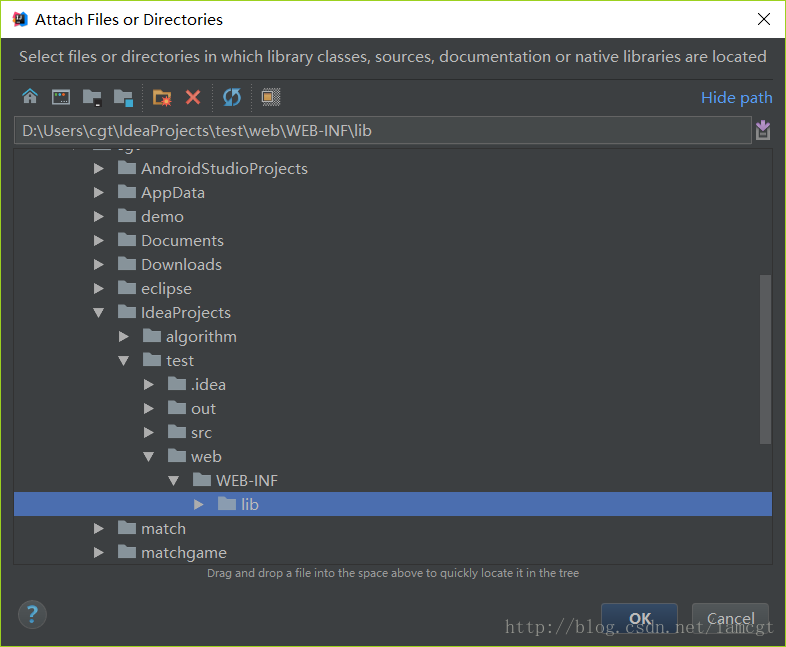Expand the demo folder arrow
The image size is (786, 647).
(x=98, y=217)
